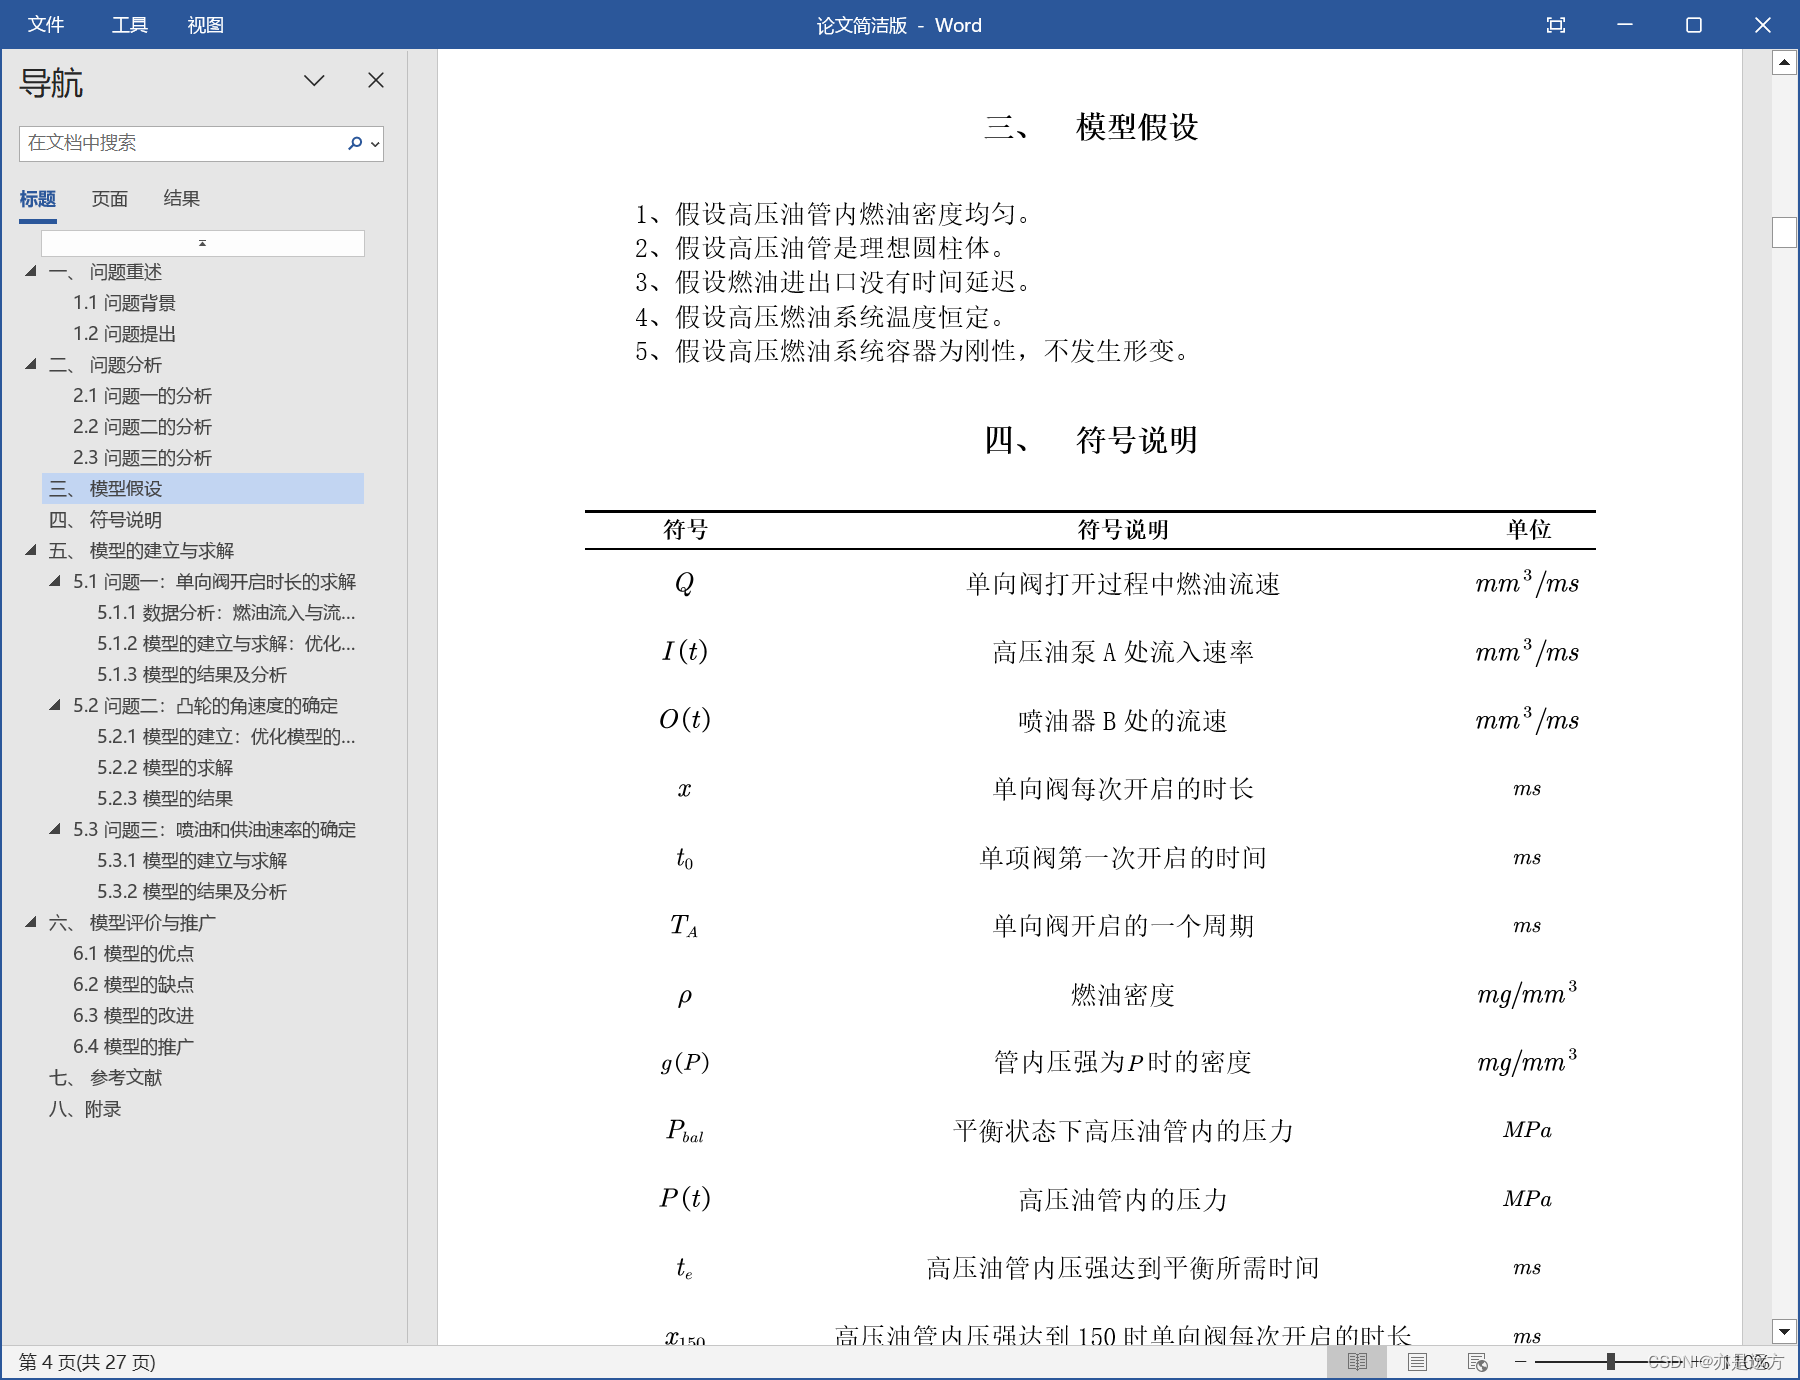
Task: Go to heading 八、附录
Action: tap(85, 1109)
